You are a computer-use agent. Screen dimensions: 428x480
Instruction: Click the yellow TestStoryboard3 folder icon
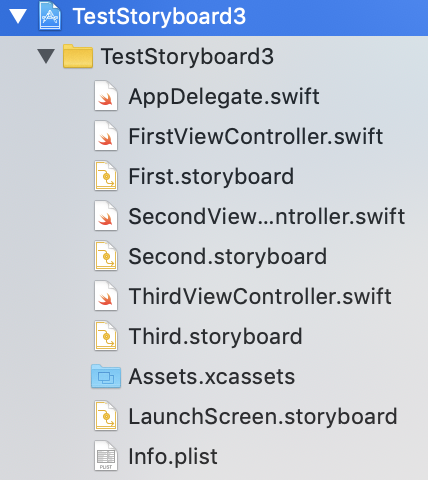(78, 56)
